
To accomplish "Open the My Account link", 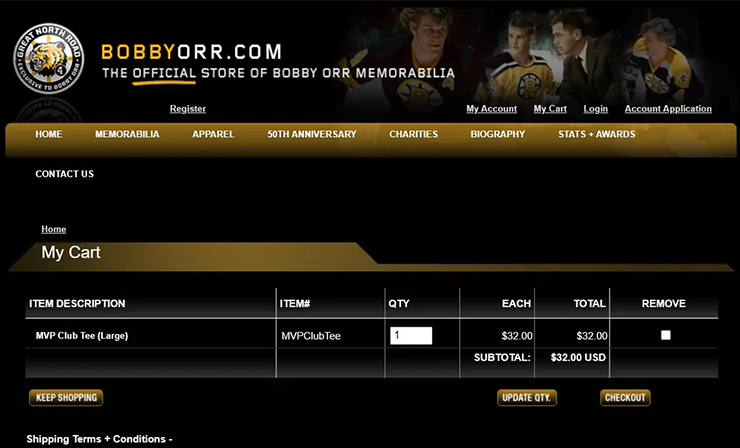I will 491,109.
